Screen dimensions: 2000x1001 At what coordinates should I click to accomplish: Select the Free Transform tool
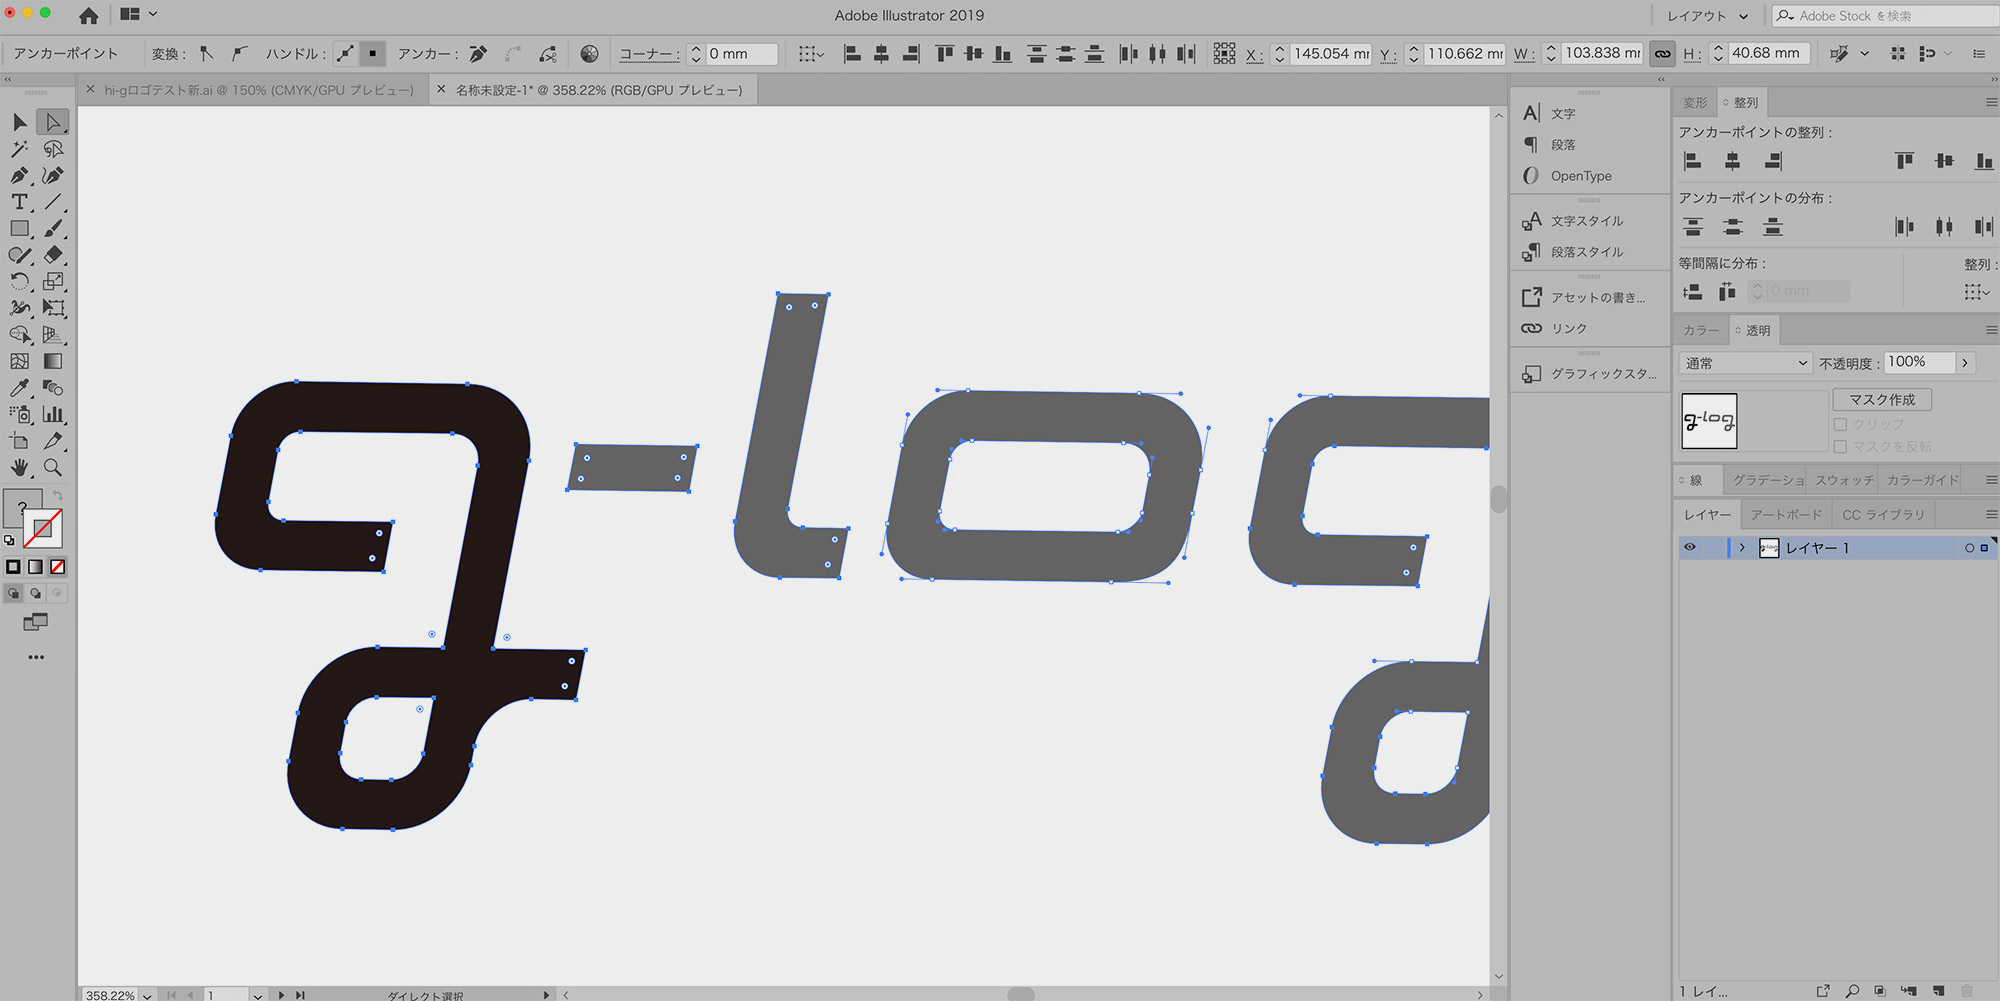click(53, 308)
